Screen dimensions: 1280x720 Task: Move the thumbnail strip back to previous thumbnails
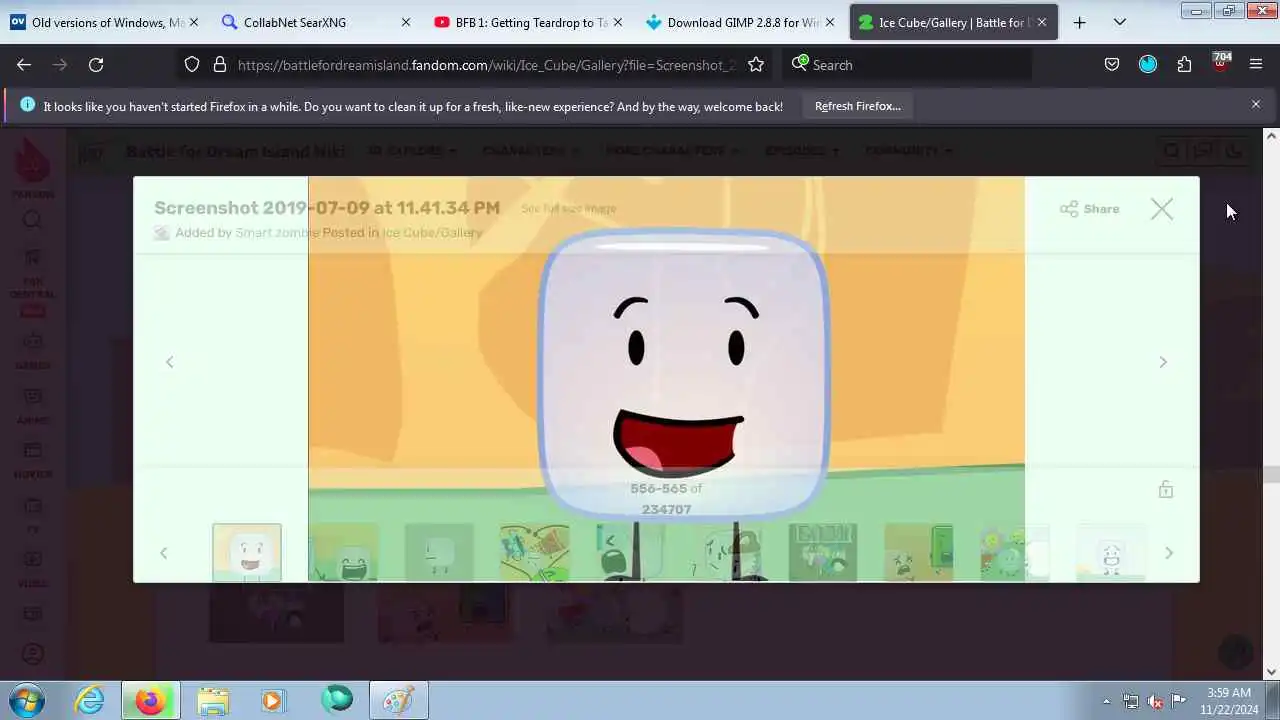(x=164, y=553)
